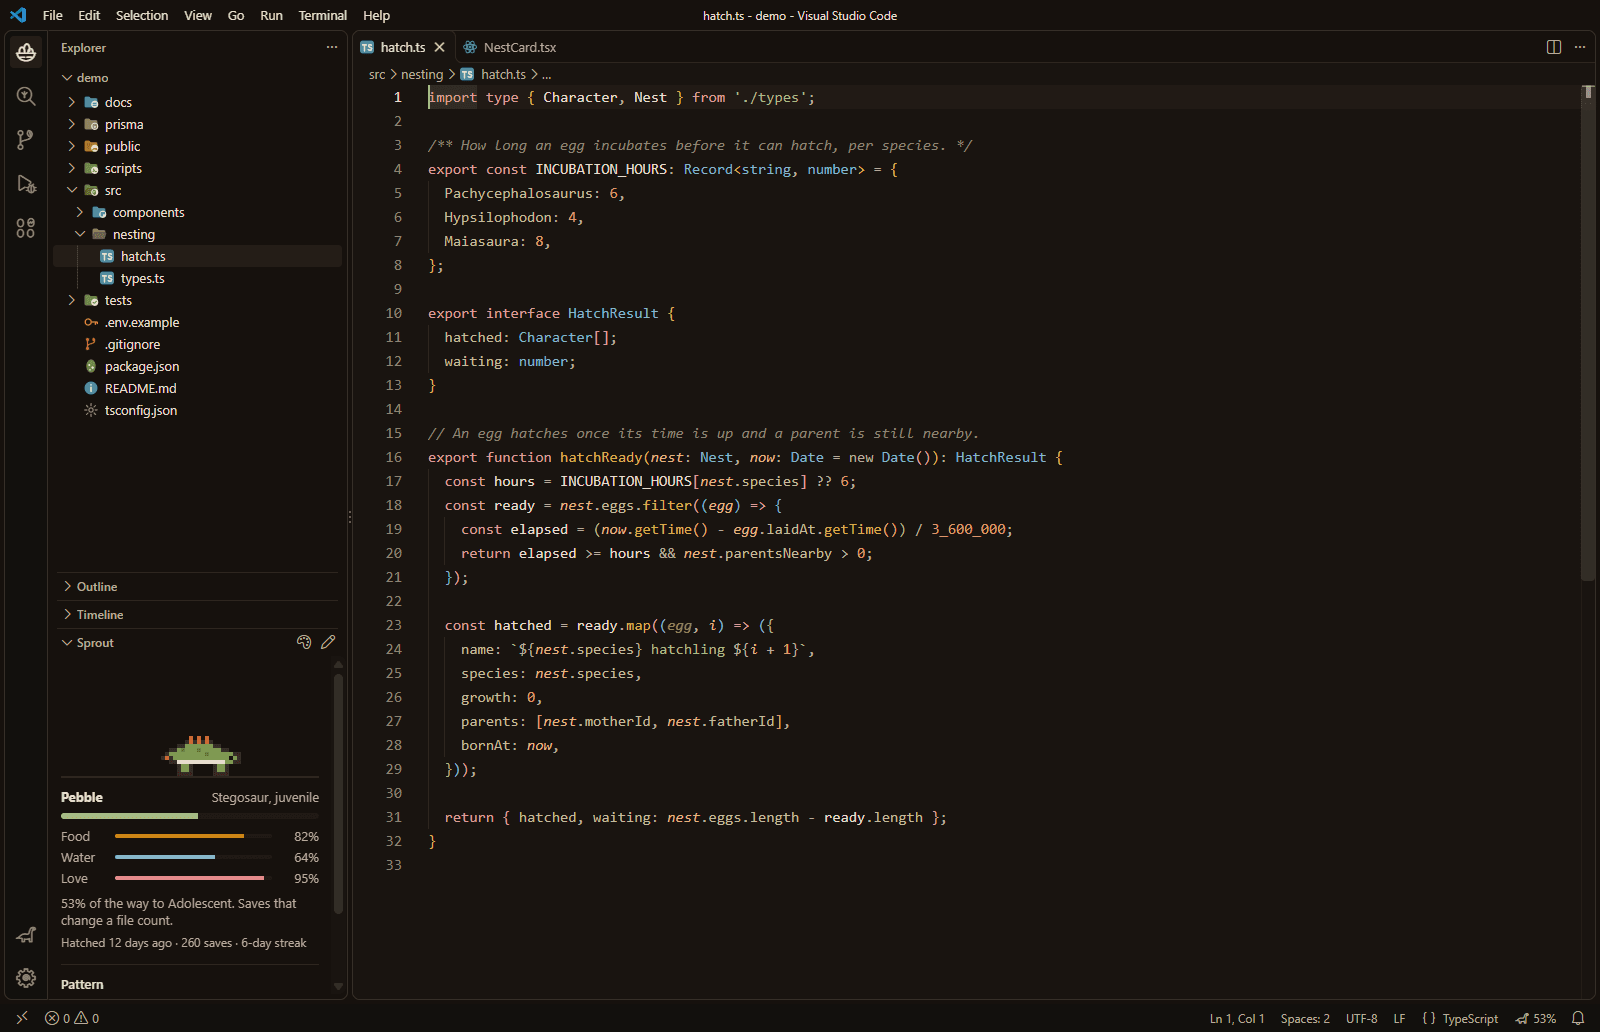Collapse the demo root folder
Screen dimensions: 1600x1032
click(x=67, y=77)
